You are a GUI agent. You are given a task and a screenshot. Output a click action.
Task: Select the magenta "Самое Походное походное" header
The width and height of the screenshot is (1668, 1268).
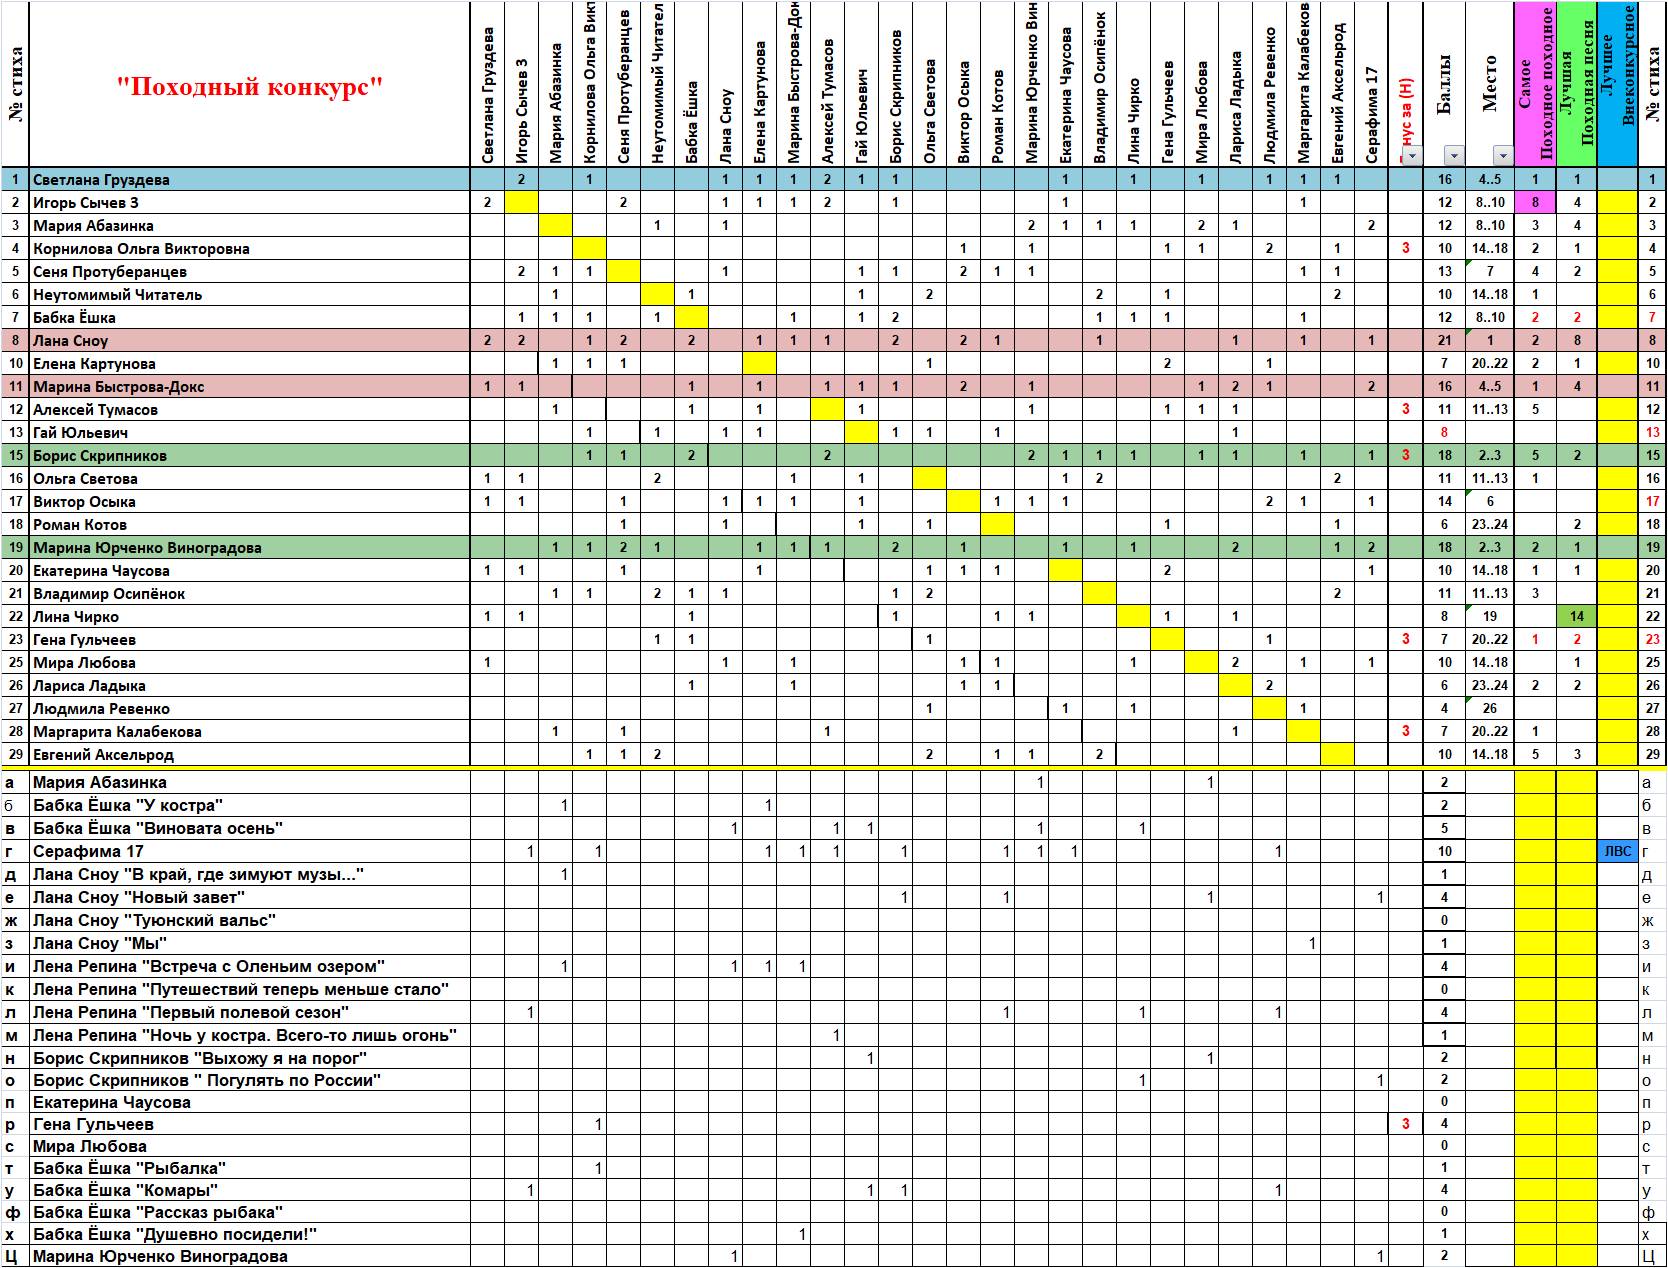(1536, 84)
